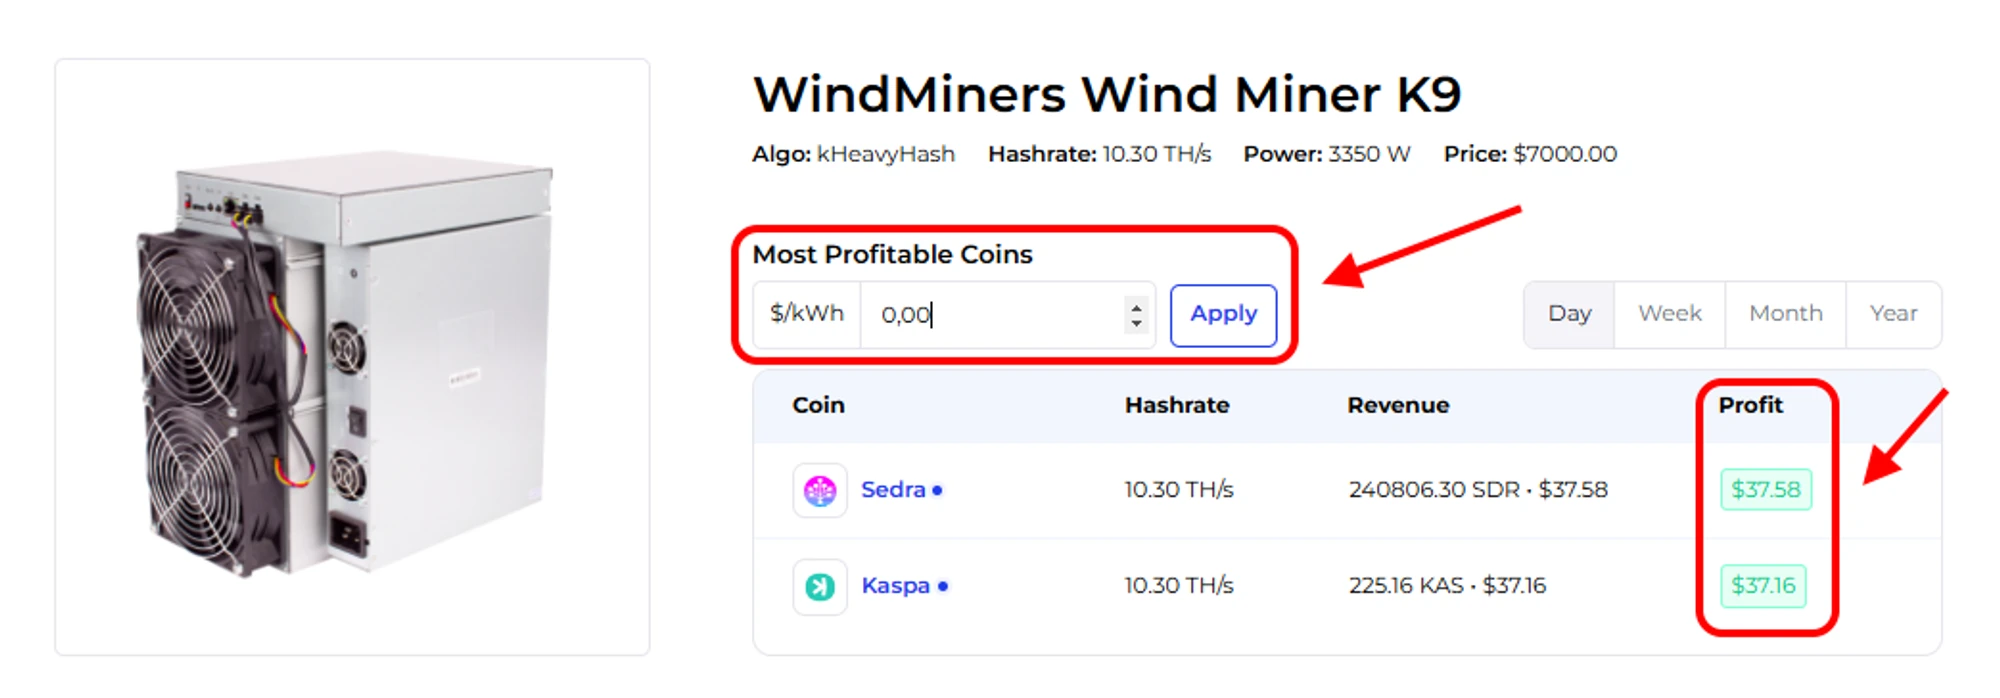Image resolution: width=2000 pixels, height=698 pixels.
Task: Open the Sedra coin link
Action: [x=893, y=490]
